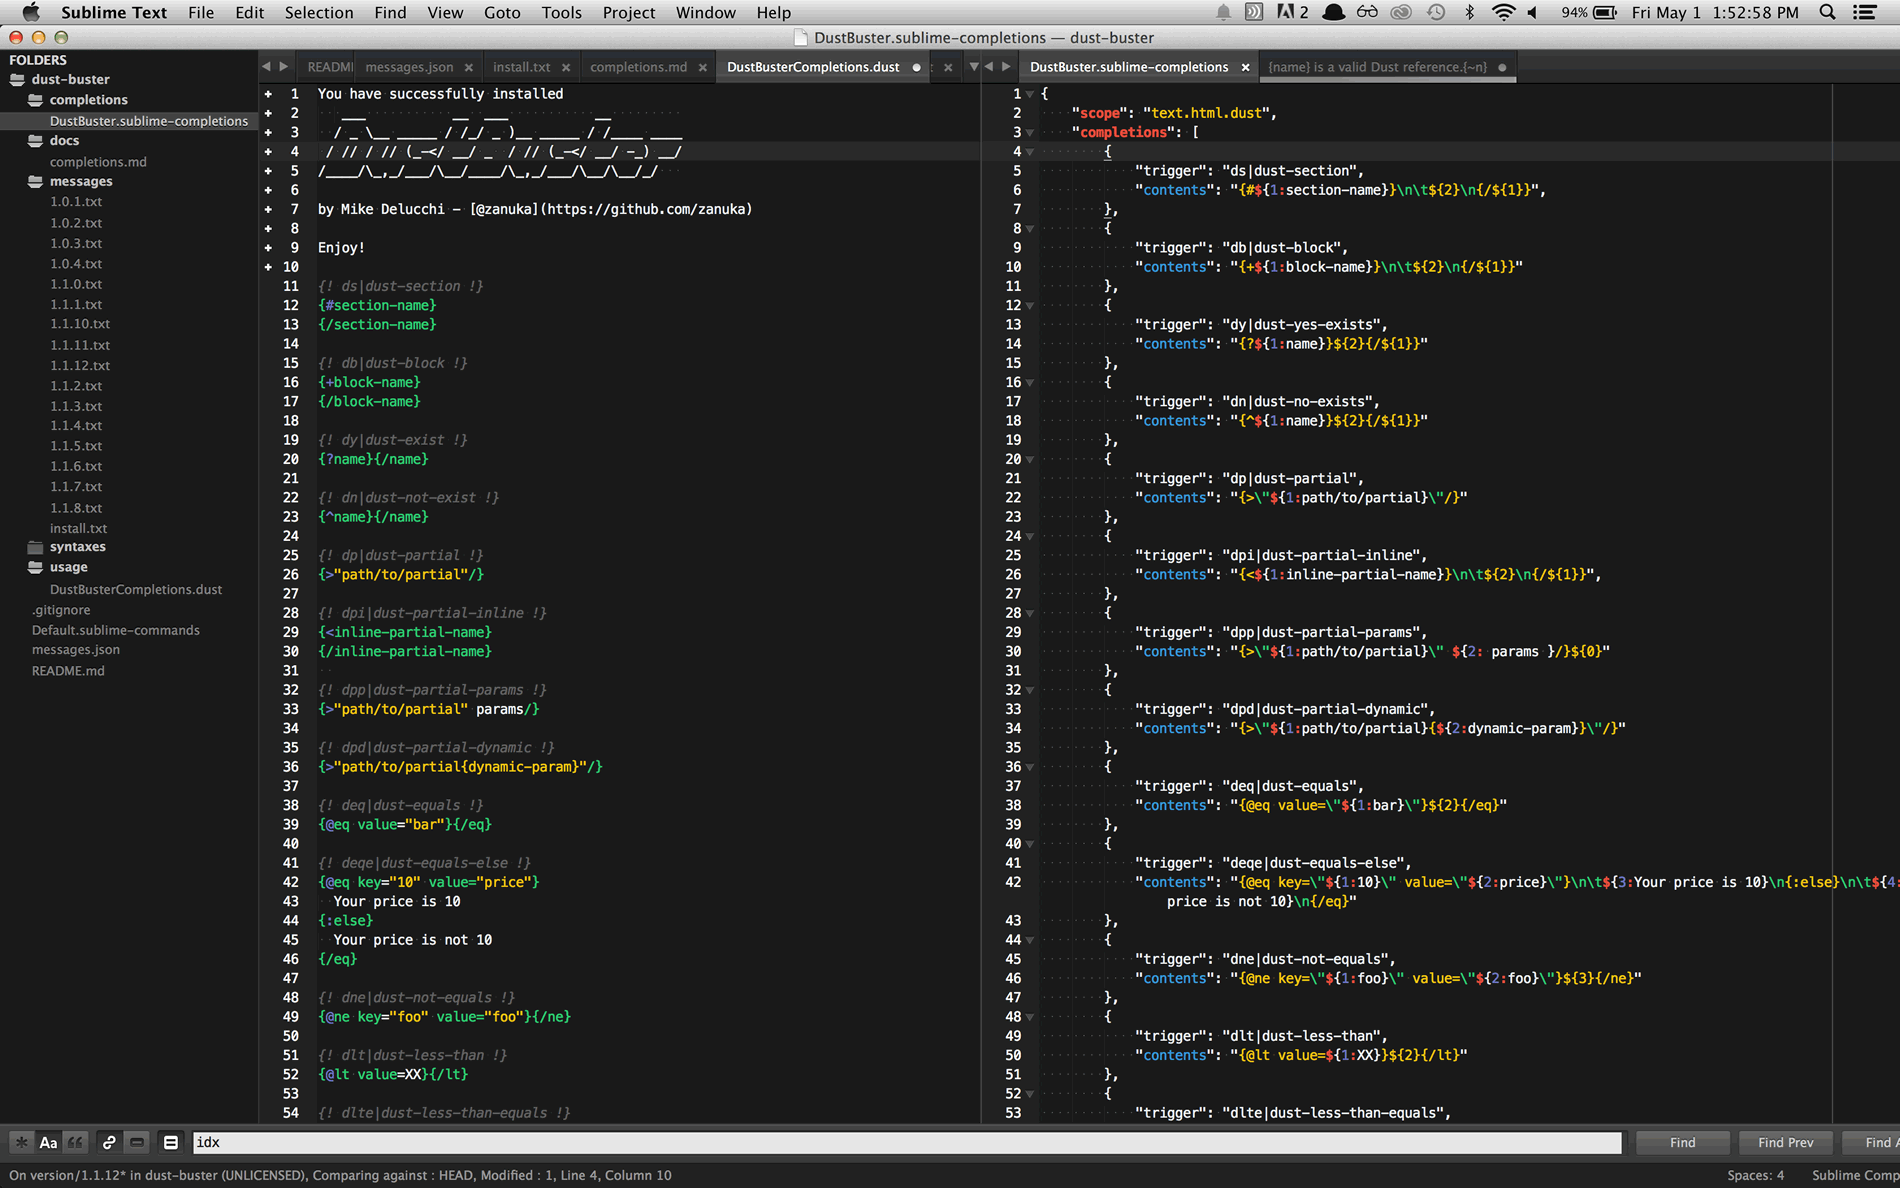
Task: Fold the code block at line 24
Action: (1029, 537)
